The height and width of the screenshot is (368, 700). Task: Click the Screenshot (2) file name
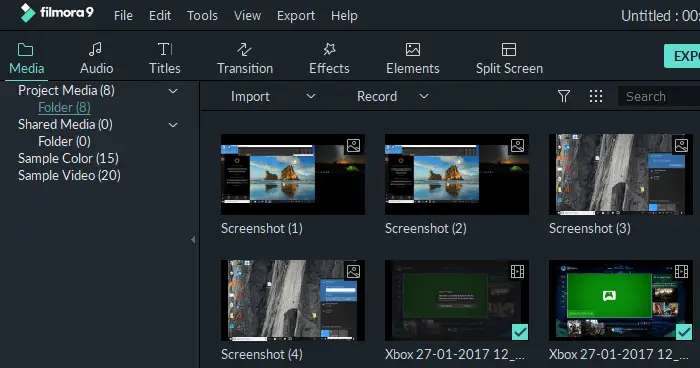[x=425, y=229]
